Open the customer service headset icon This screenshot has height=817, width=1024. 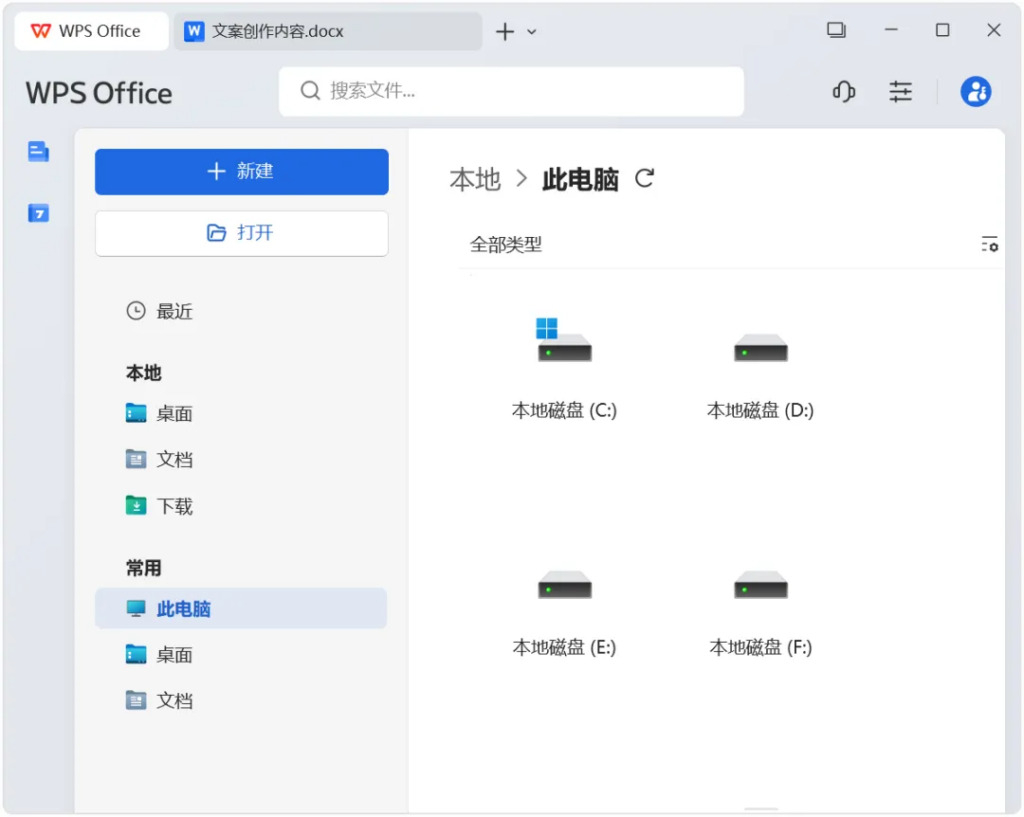(x=844, y=92)
